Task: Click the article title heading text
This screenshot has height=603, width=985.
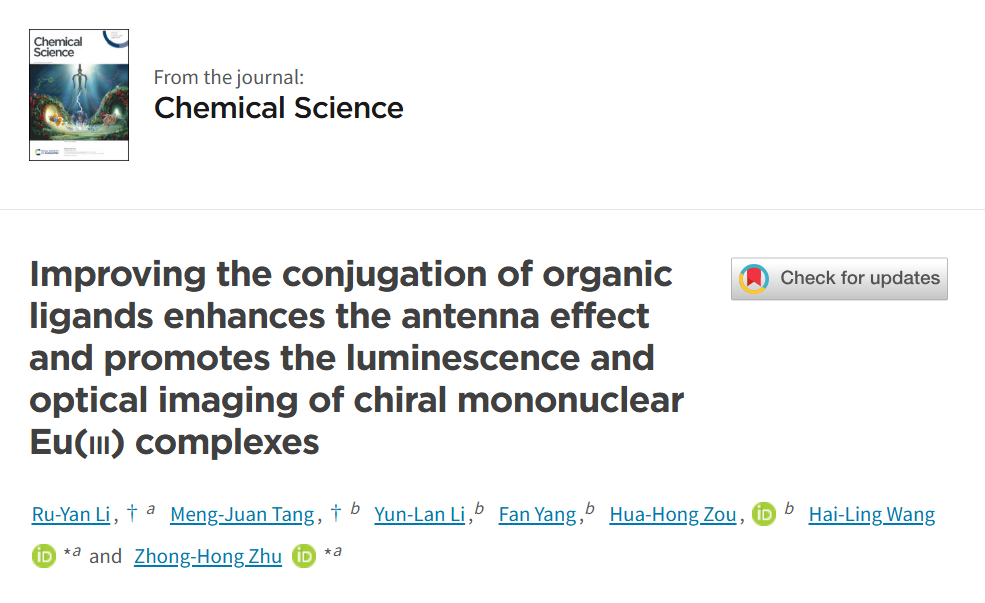Action: 356,357
